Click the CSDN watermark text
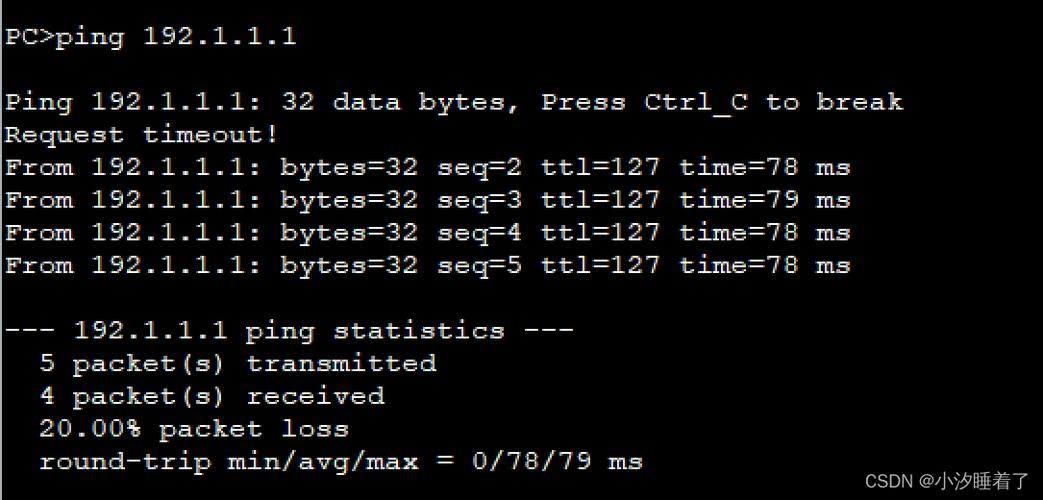1043x500 pixels. tap(947, 481)
